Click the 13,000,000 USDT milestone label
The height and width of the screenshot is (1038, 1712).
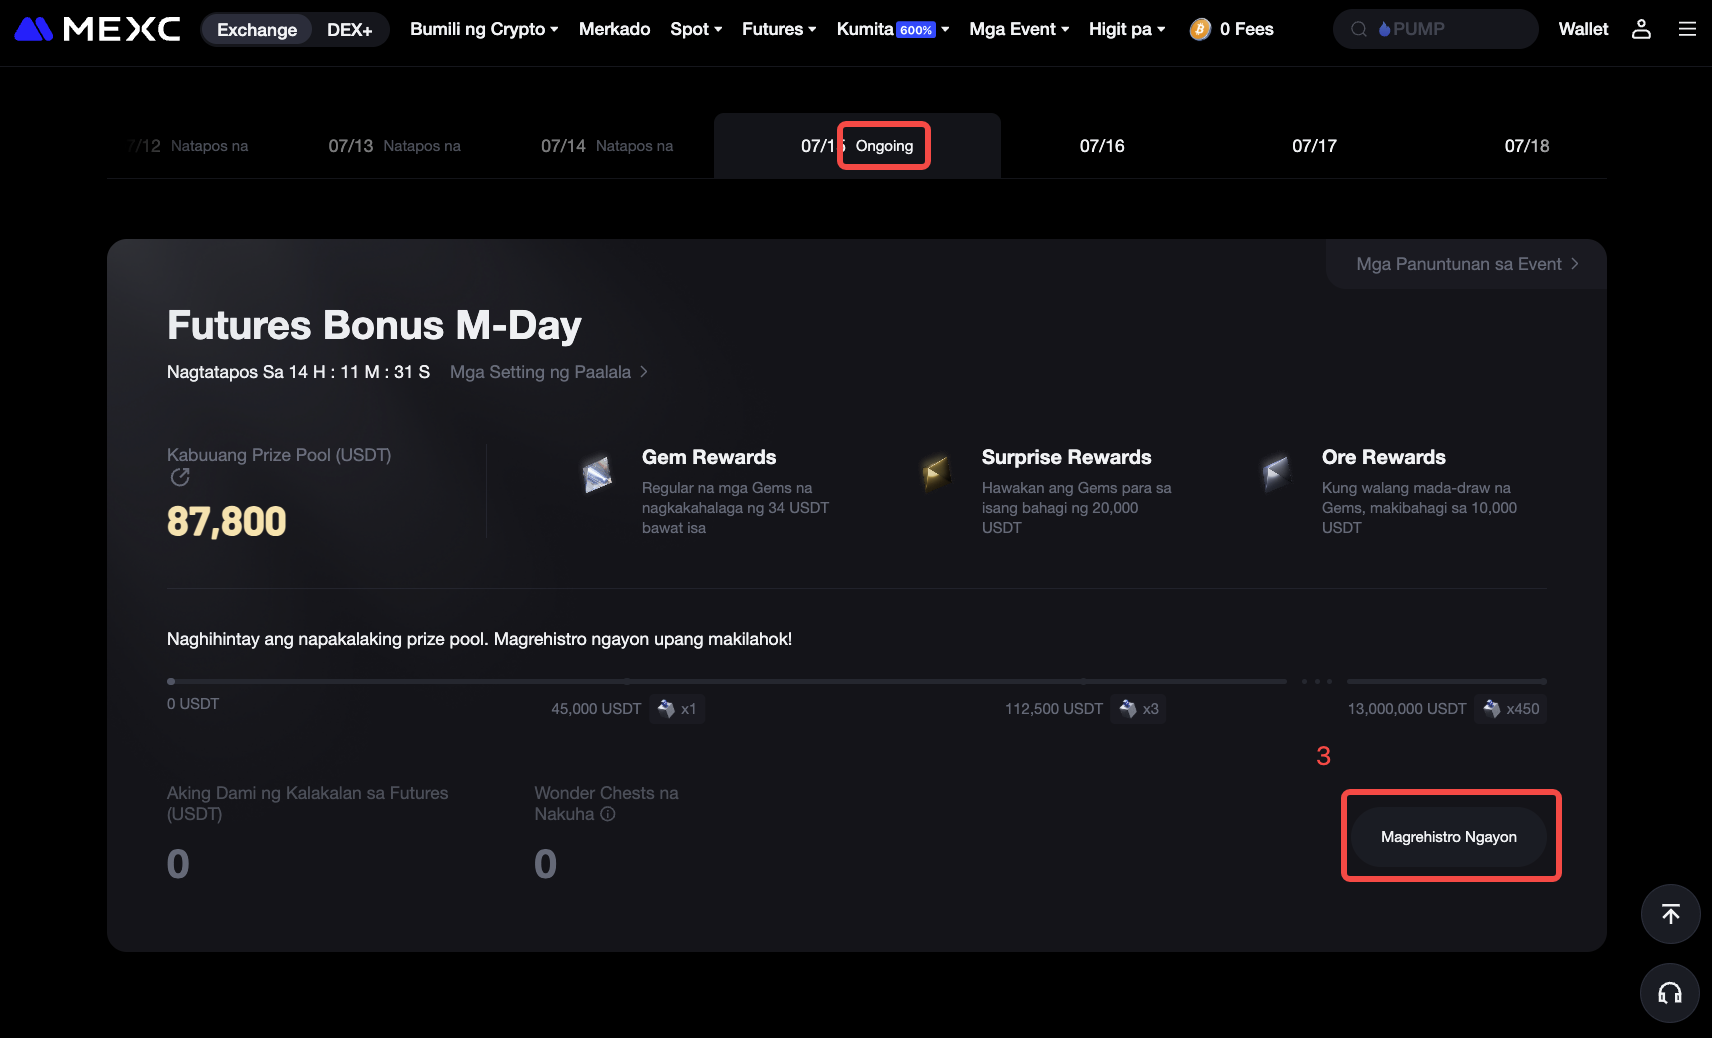(1407, 709)
